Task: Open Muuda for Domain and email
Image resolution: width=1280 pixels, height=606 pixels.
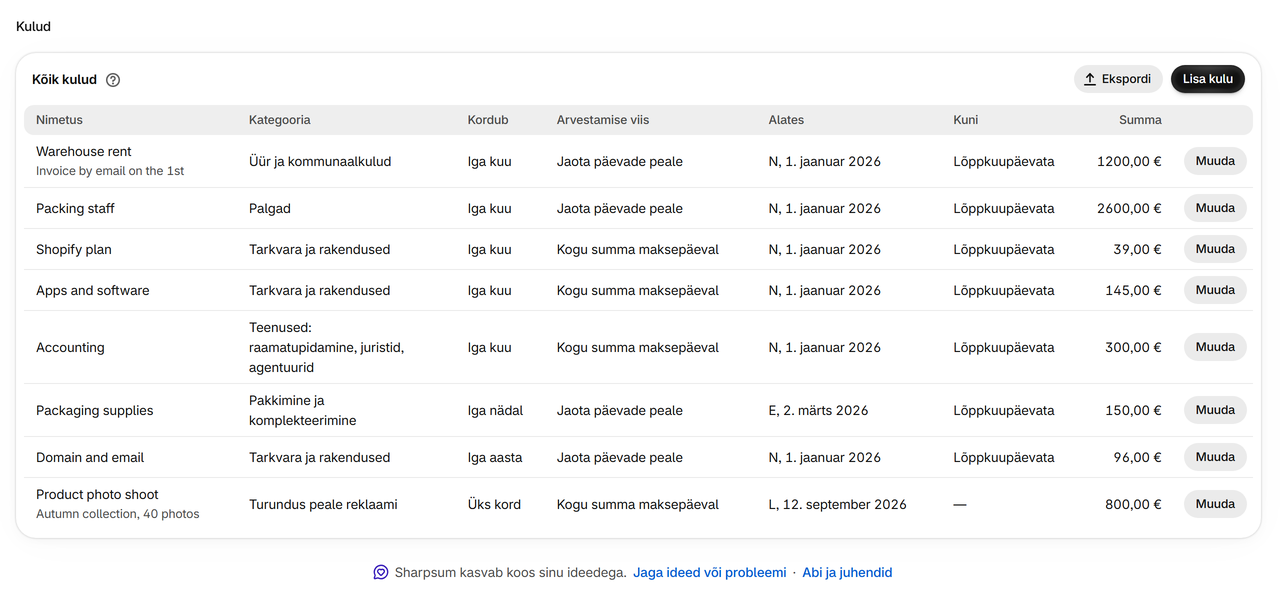Action: click(x=1215, y=457)
